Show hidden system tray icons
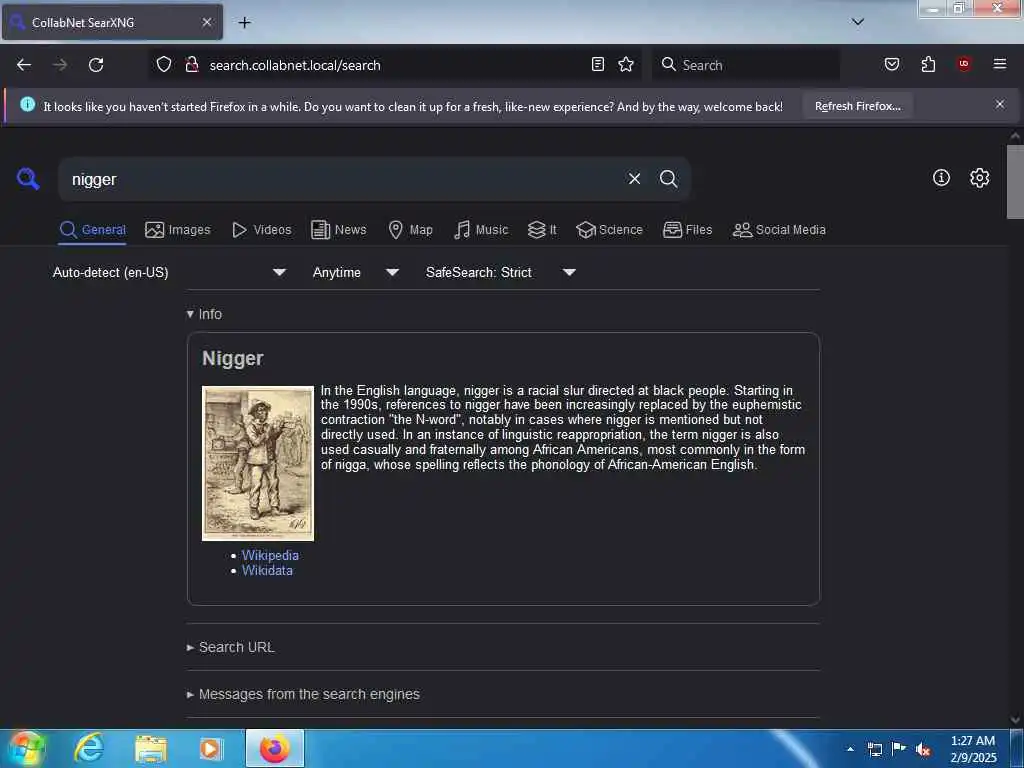This screenshot has height=768, width=1024. (x=850, y=749)
